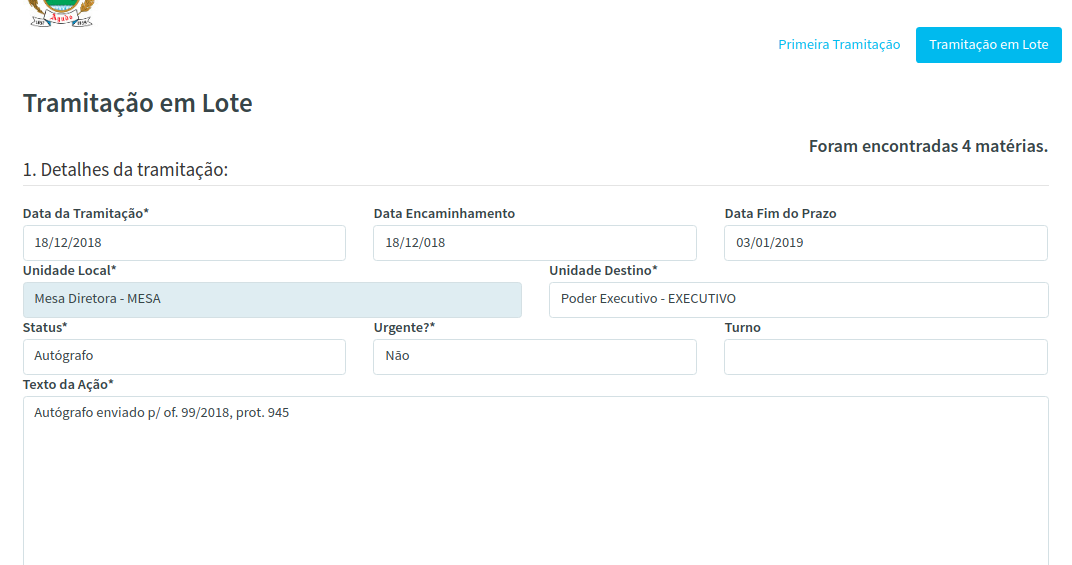Open the Urgente dropdown showing Não

pyautogui.click(x=535, y=356)
